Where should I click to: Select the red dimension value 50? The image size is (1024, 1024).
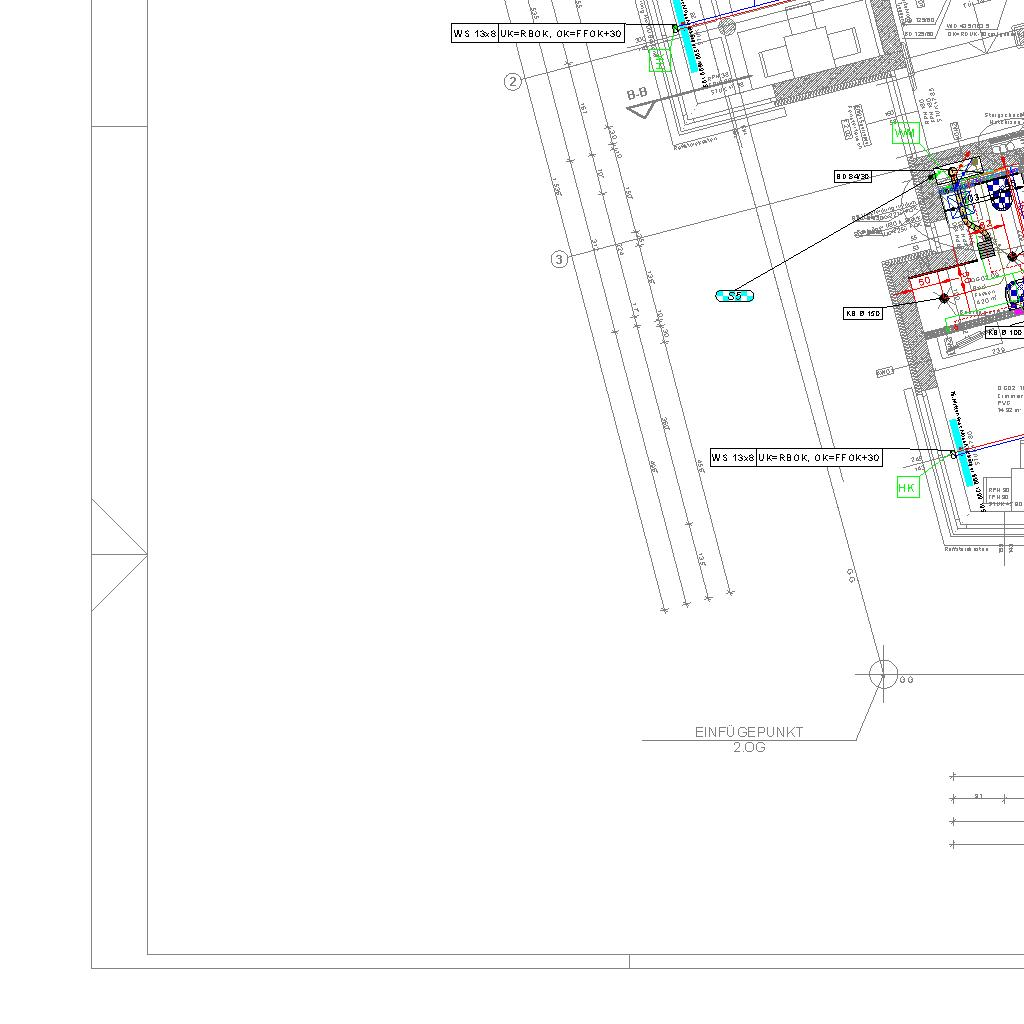924,281
